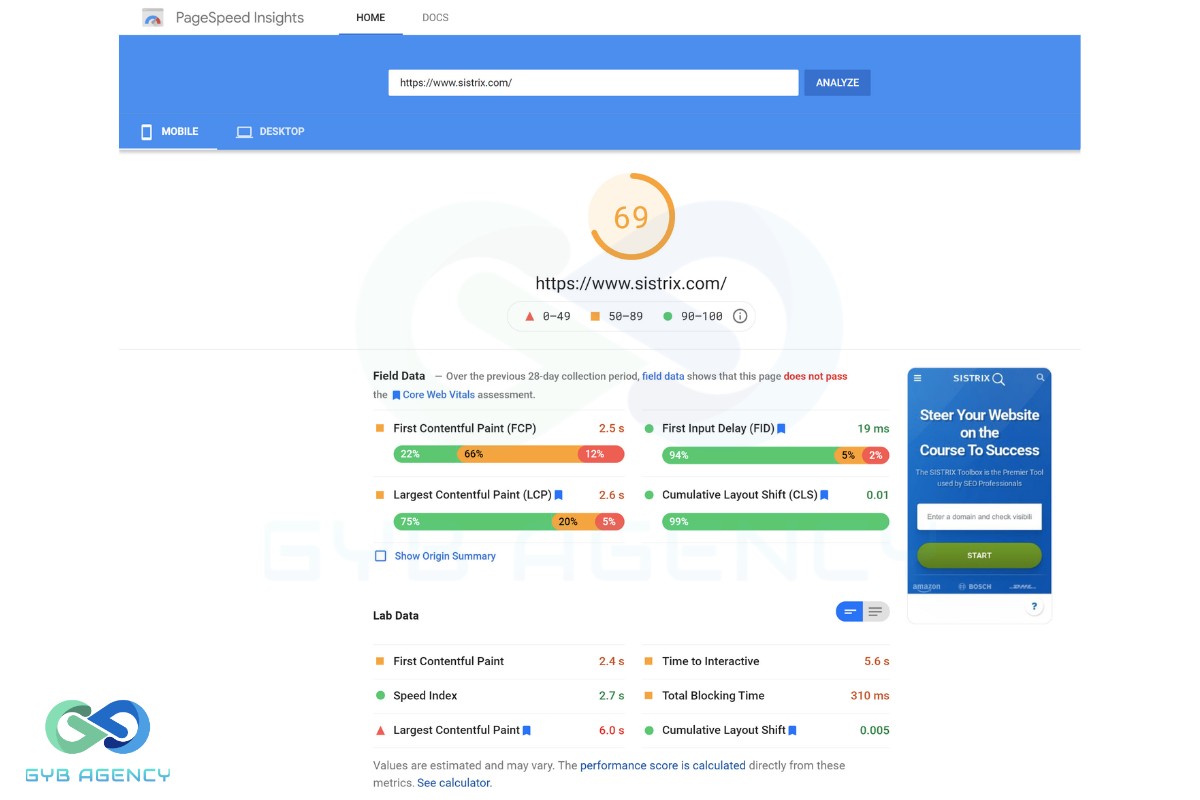Click hamburger menu icon in SISTRIX preview
Screen dimensions: 1200x800
[918, 378]
